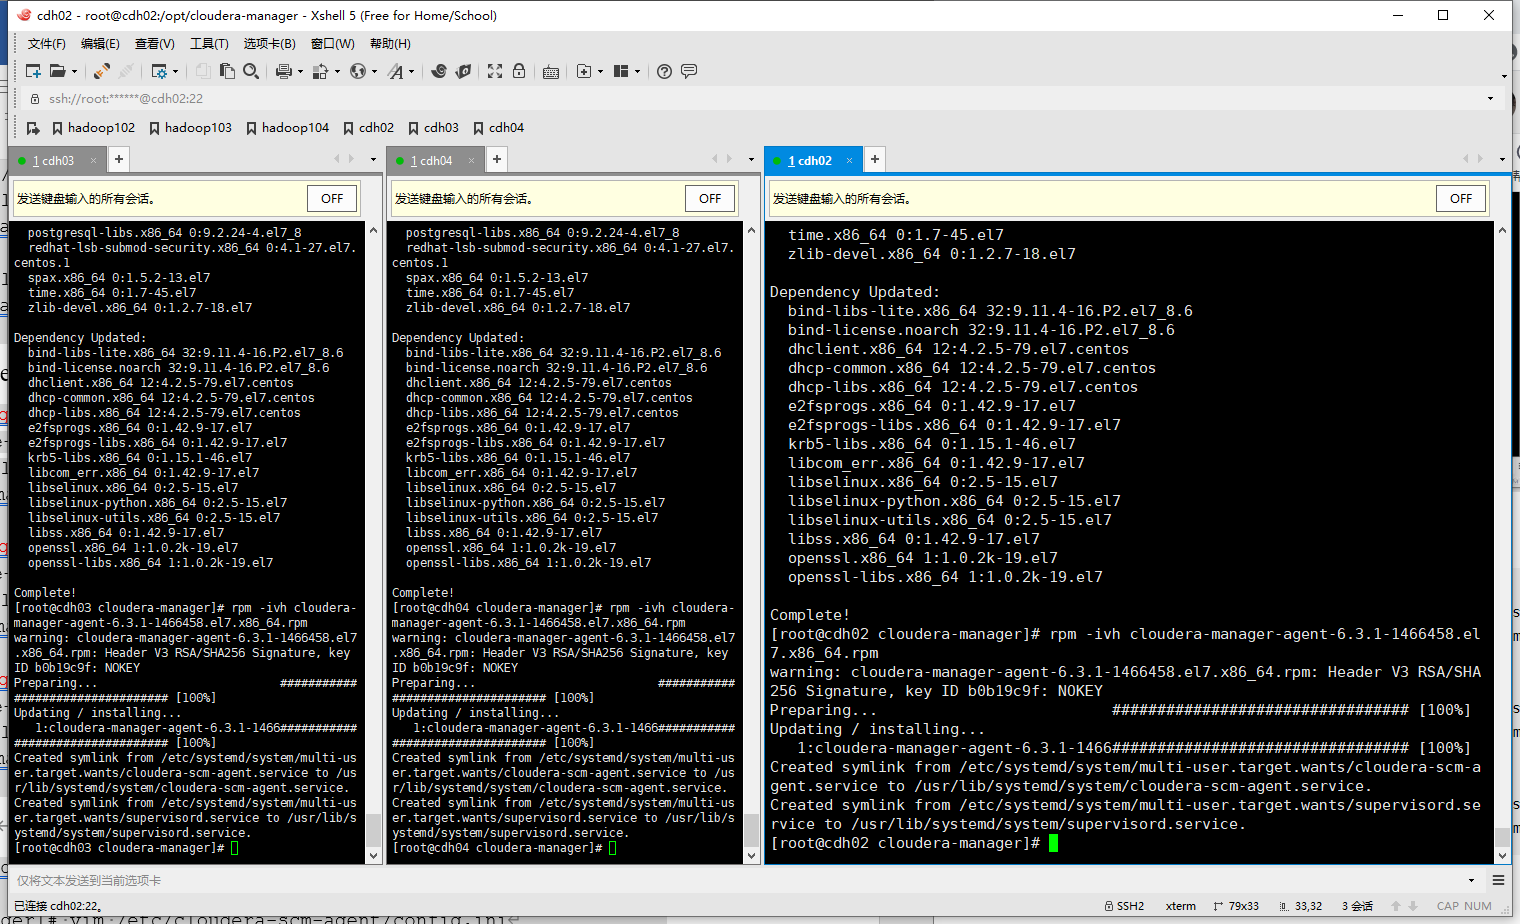Open the 帮助(H) menu
Image resolution: width=1520 pixels, height=924 pixels.
[390, 44]
